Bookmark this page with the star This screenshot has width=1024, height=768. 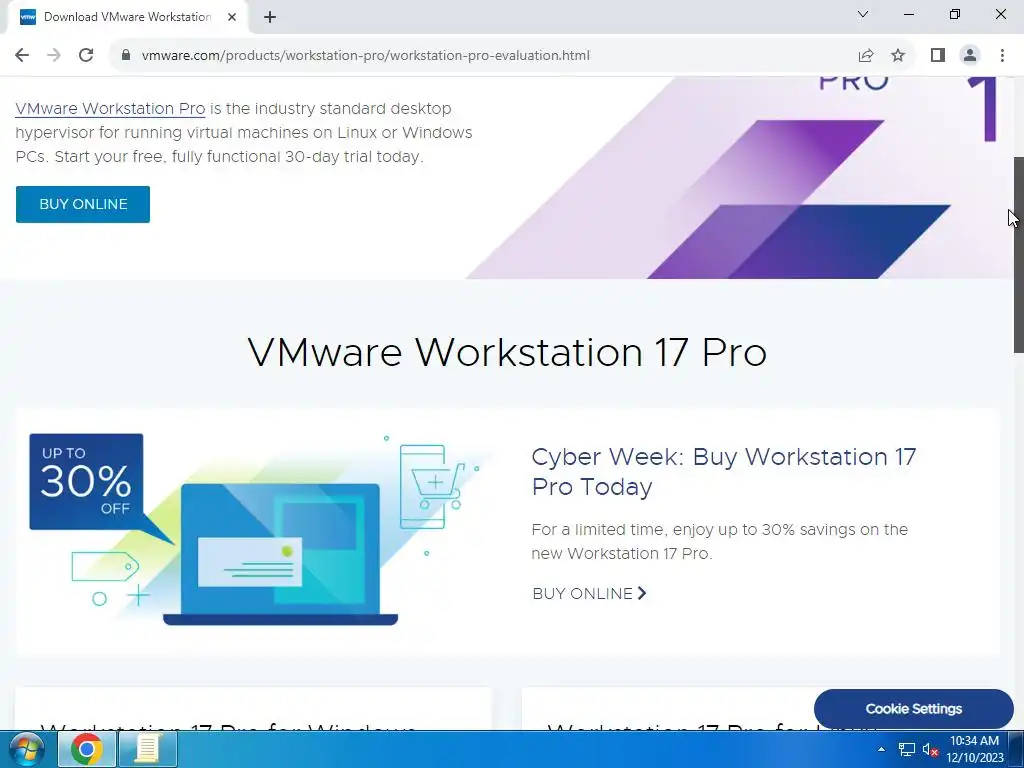pos(898,56)
